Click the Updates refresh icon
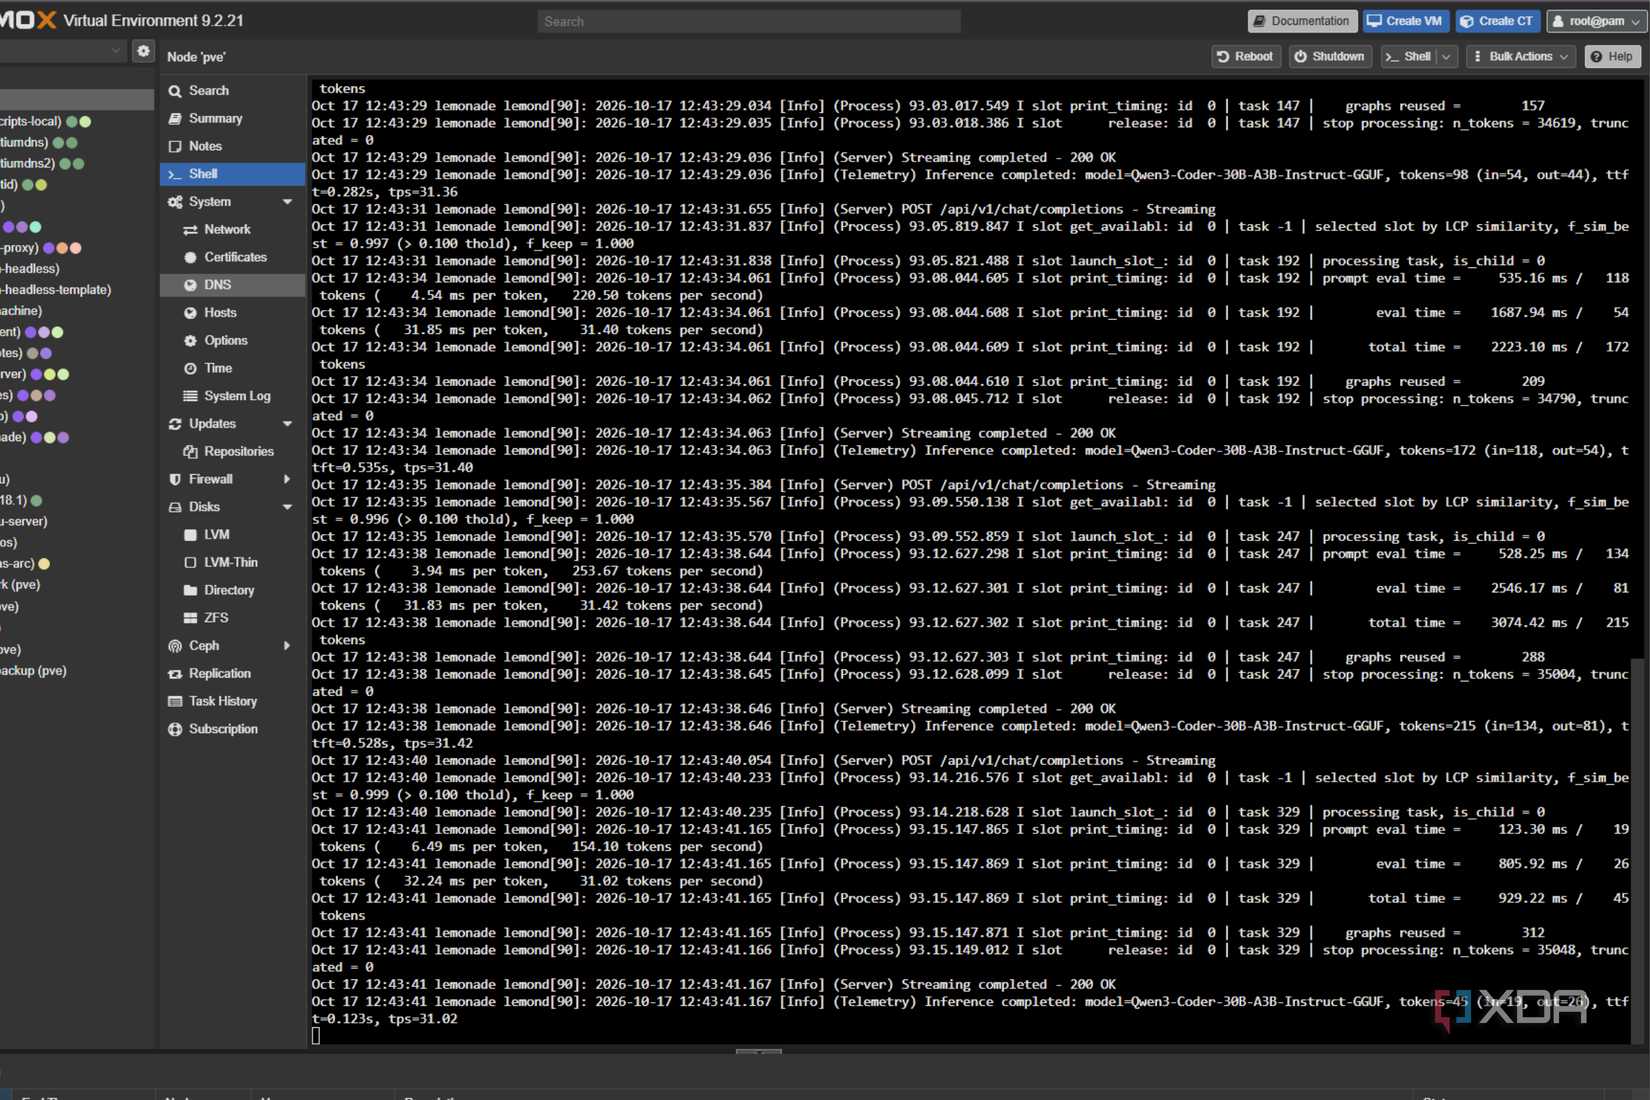1650x1100 pixels. pos(175,424)
